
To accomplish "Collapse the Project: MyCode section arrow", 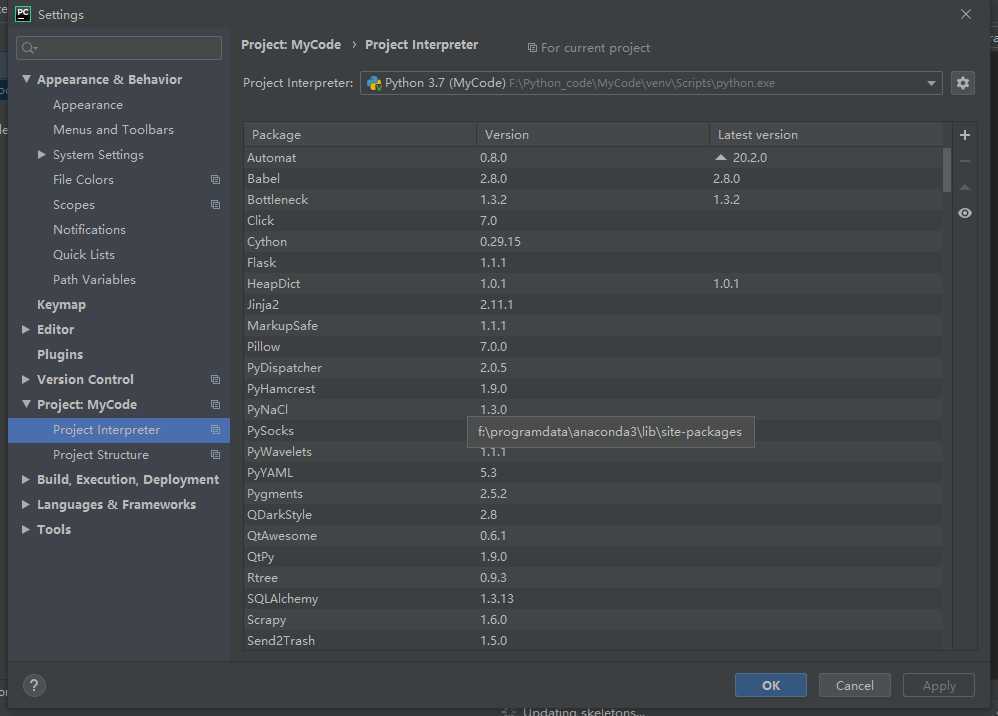I will pos(26,404).
